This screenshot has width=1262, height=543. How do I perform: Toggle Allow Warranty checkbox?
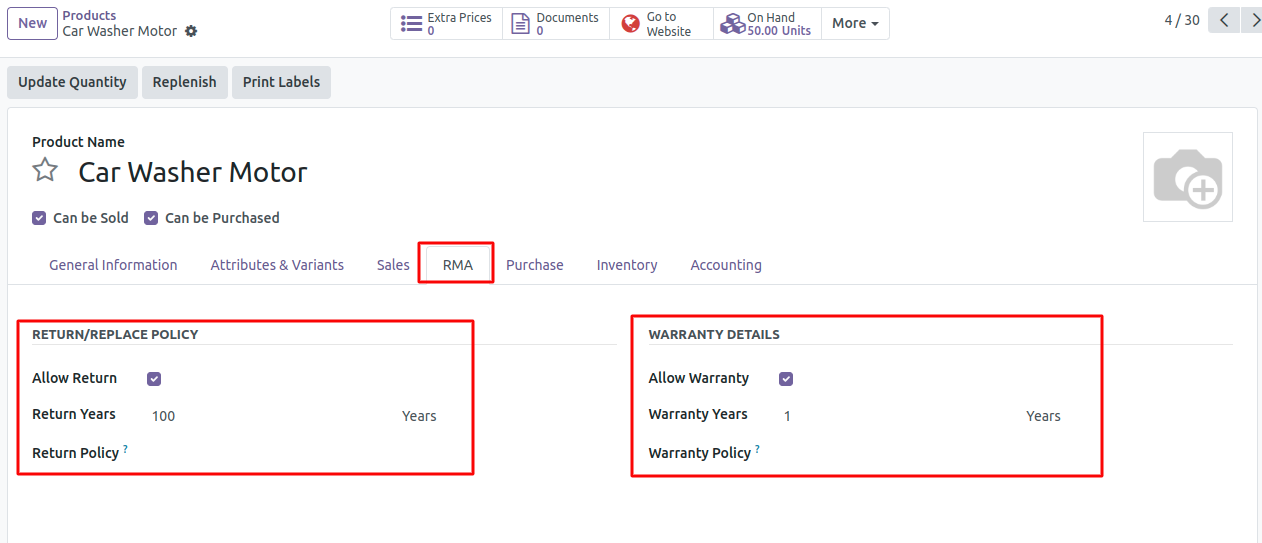pos(786,379)
